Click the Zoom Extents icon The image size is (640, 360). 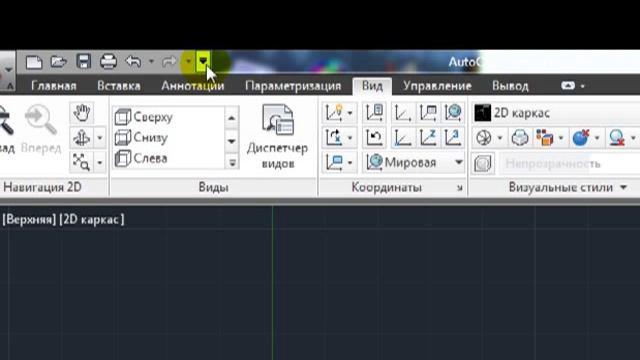pyautogui.click(x=82, y=162)
